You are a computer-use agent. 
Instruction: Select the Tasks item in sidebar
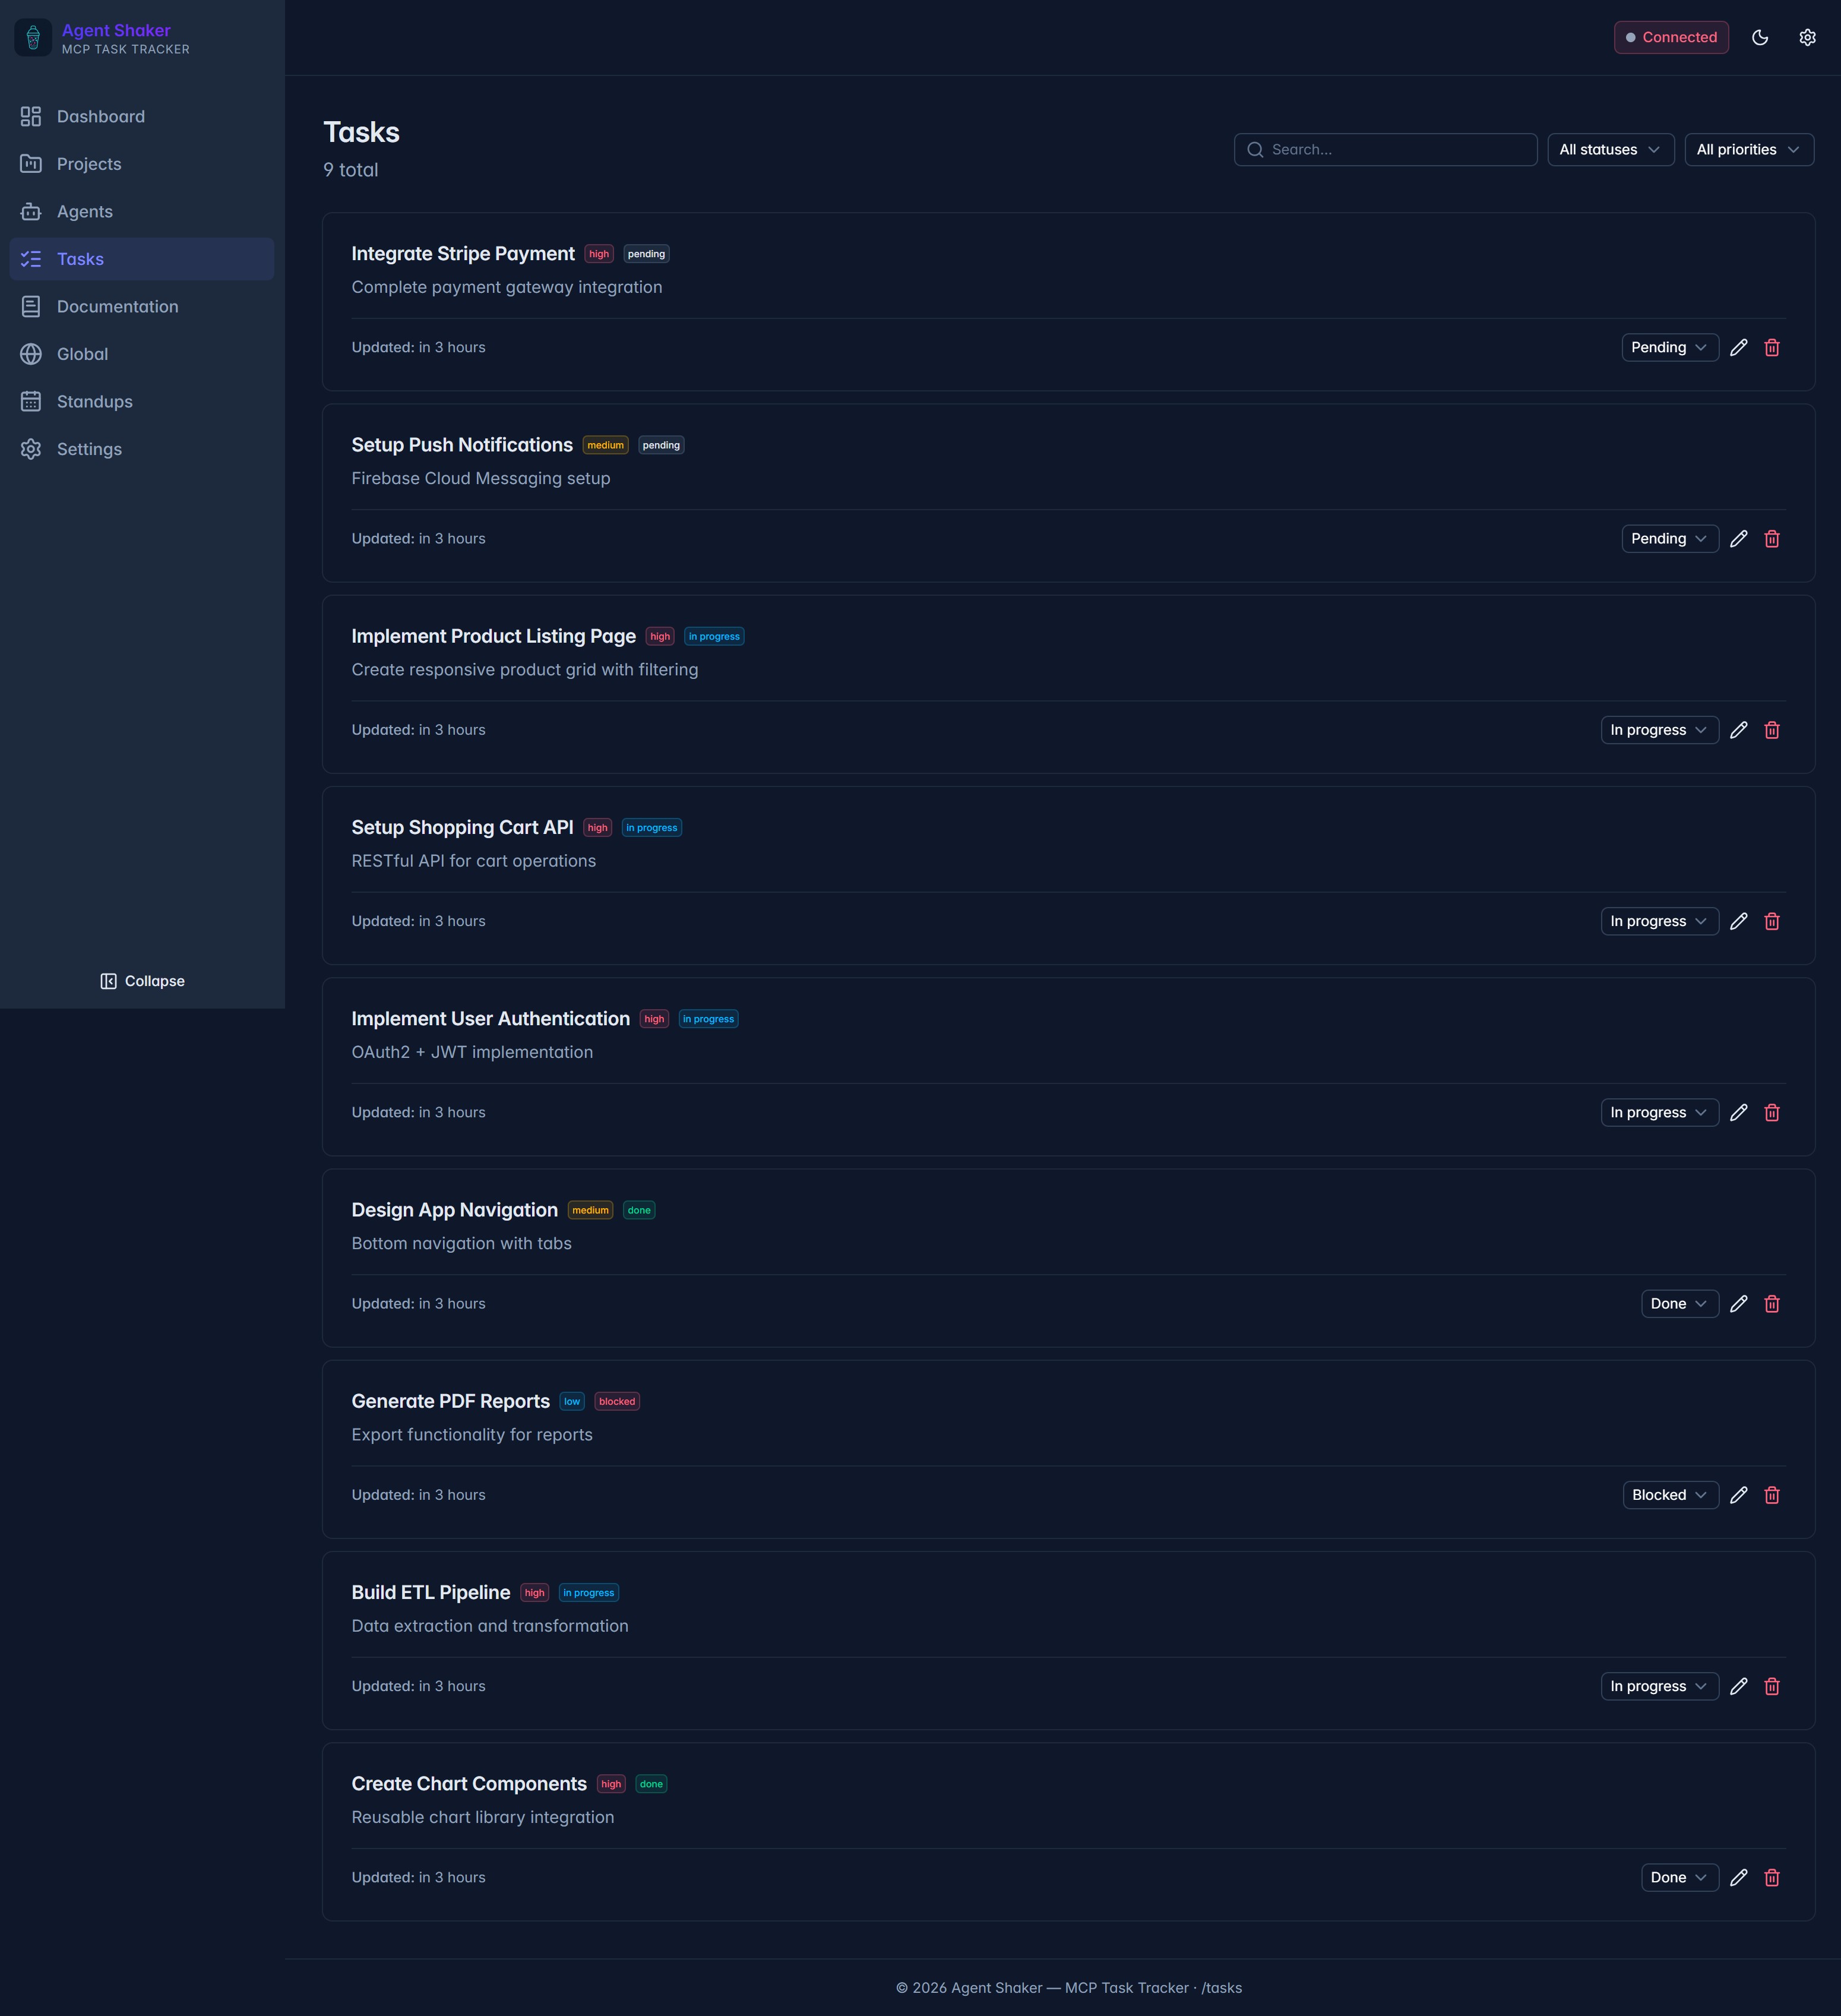(x=142, y=259)
